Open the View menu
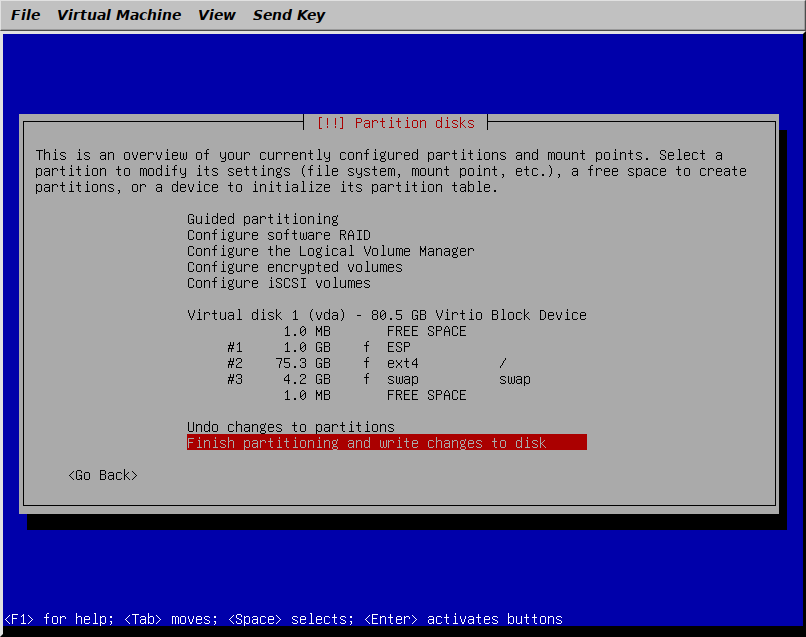The image size is (806, 637). (x=217, y=15)
